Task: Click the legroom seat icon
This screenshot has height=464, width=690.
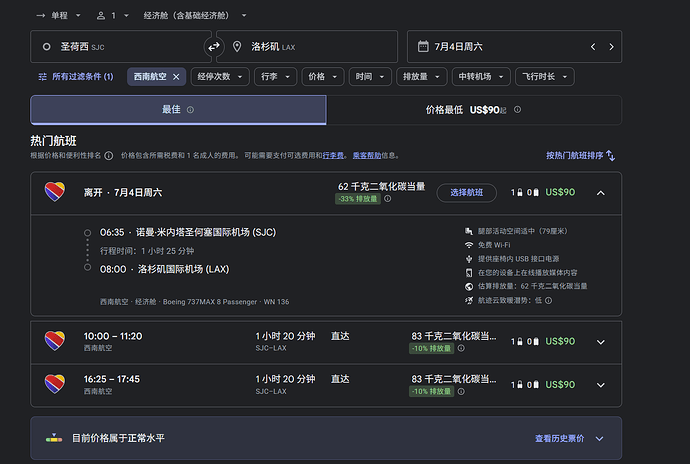Action: click(469, 231)
